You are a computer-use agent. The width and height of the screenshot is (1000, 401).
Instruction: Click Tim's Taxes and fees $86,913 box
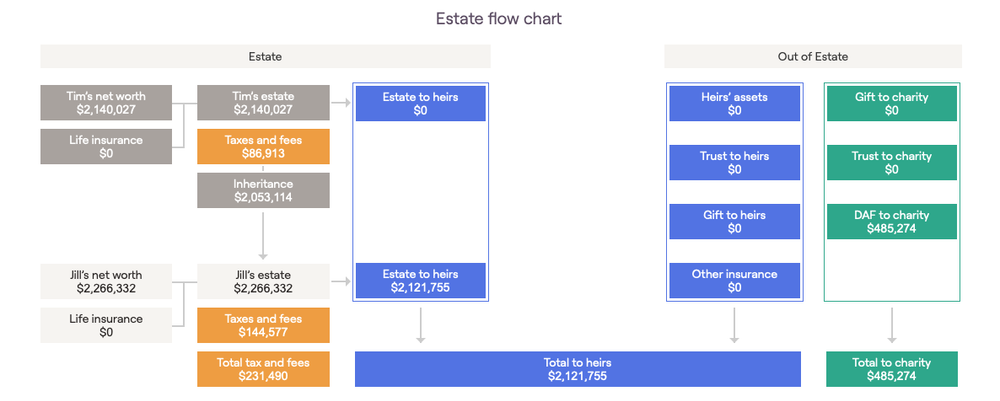tap(263, 147)
